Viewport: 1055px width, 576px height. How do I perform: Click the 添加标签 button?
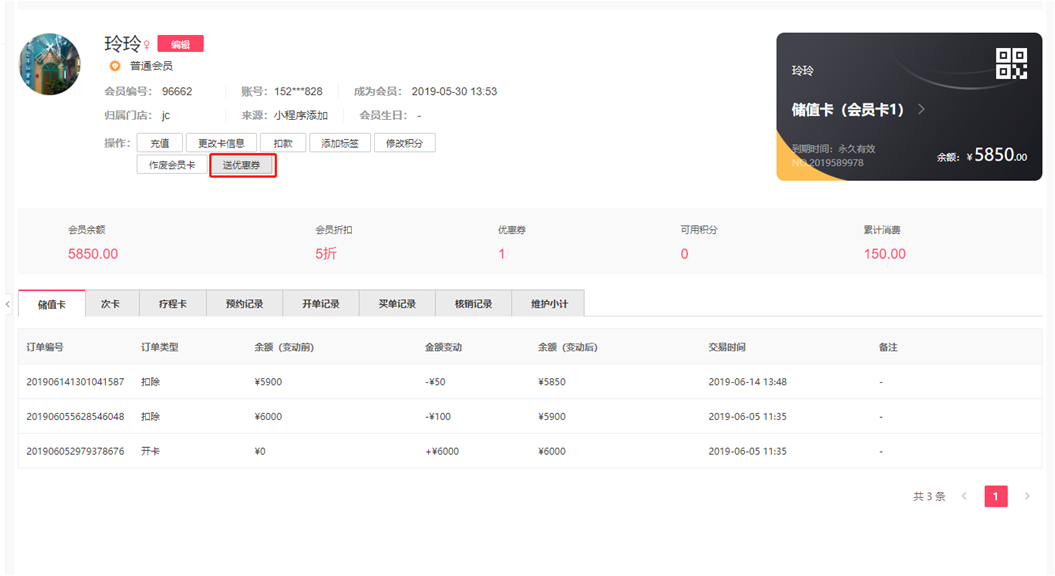(x=340, y=143)
